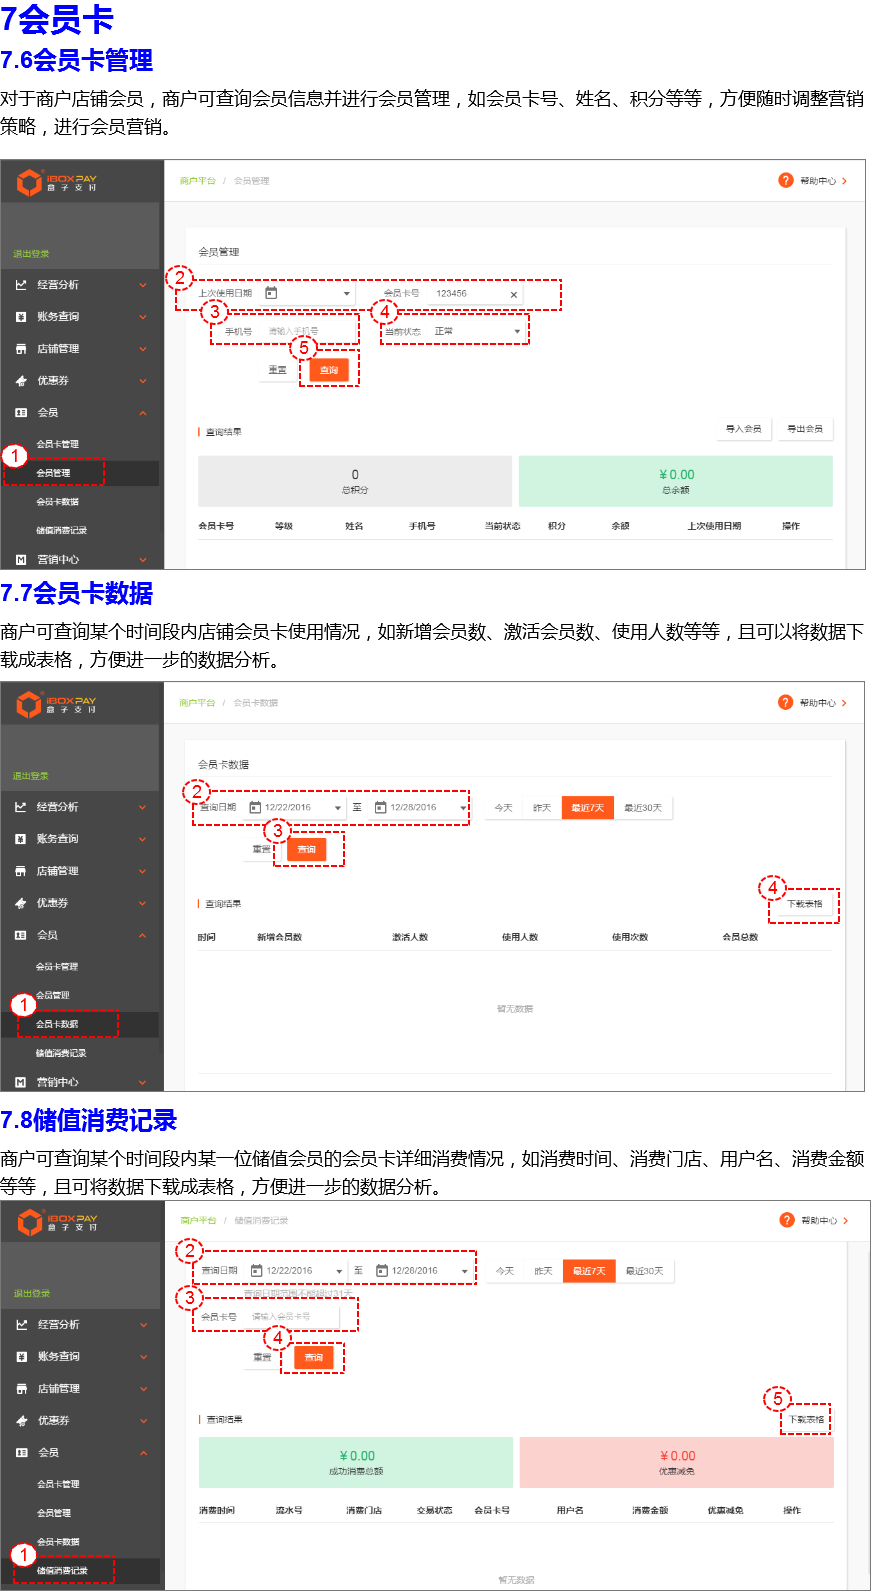880x1591 pixels.
Task: Click 12/22/2016 calendar icon on 储值消费记录 page
Action: [256, 1271]
